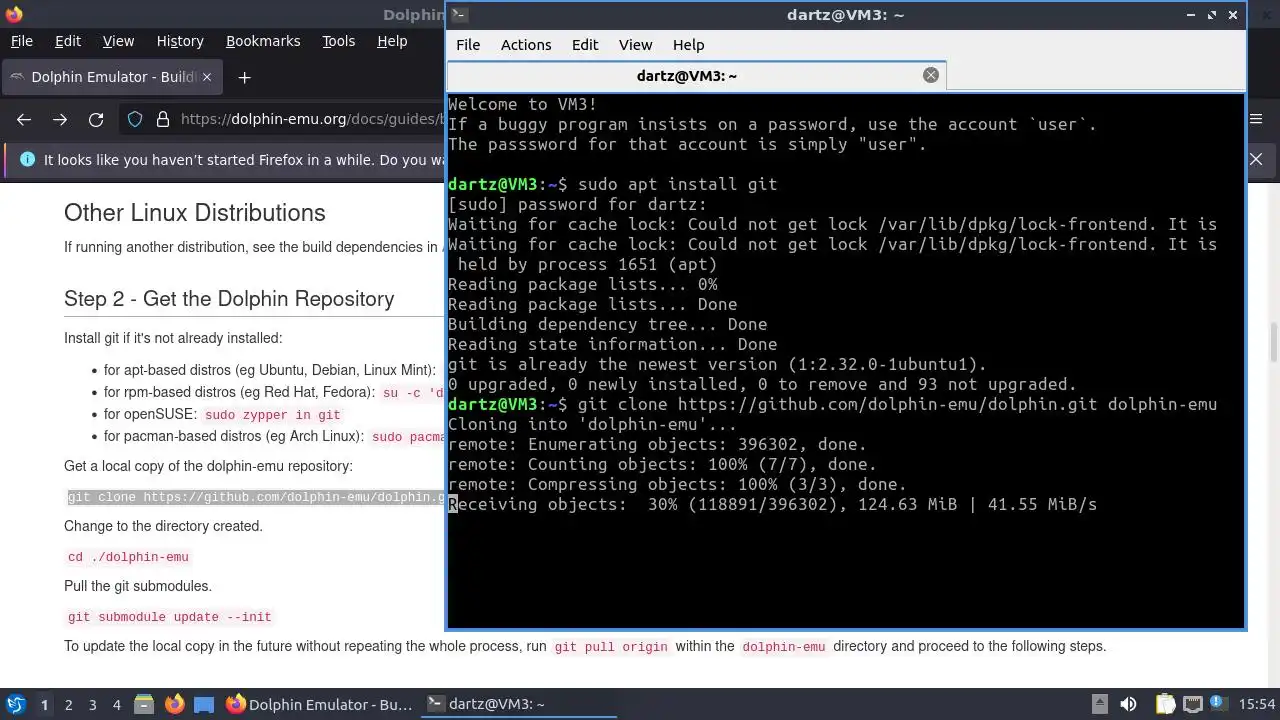This screenshot has height=720, width=1280.
Task: Dismiss the Firefox notification bar
Action: point(1256,159)
